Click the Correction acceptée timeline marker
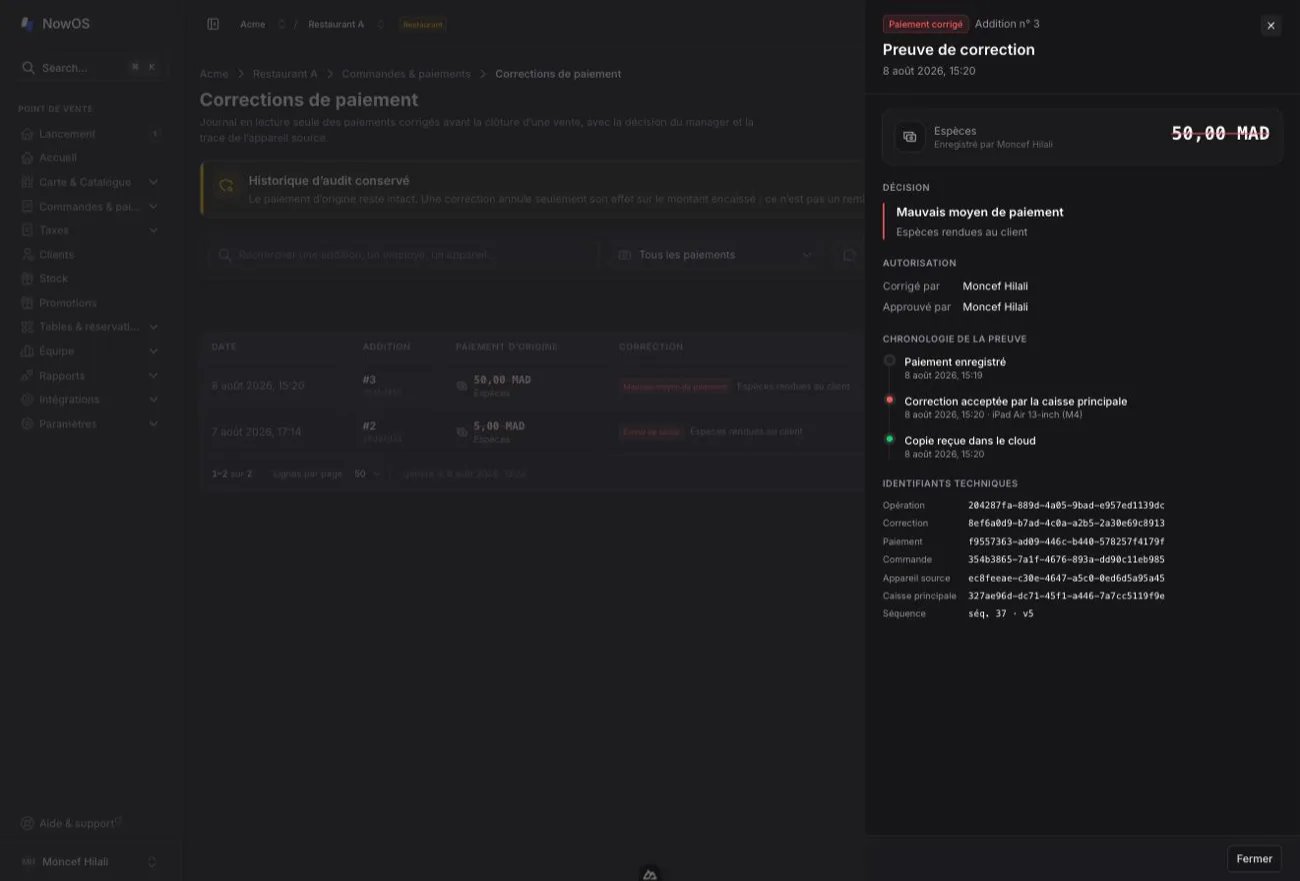Viewport: 1300px width, 881px height. pos(890,400)
